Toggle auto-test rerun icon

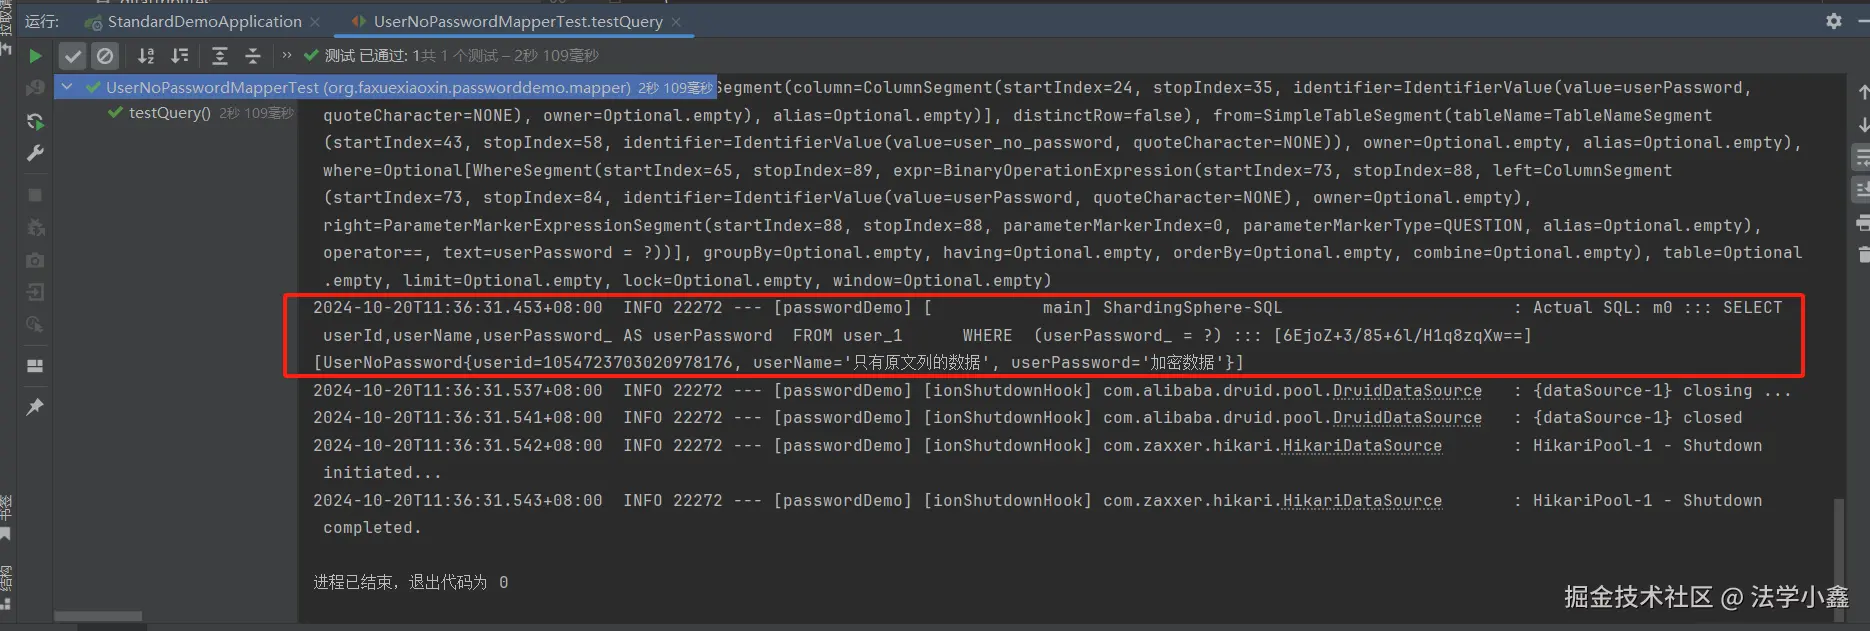(x=35, y=121)
